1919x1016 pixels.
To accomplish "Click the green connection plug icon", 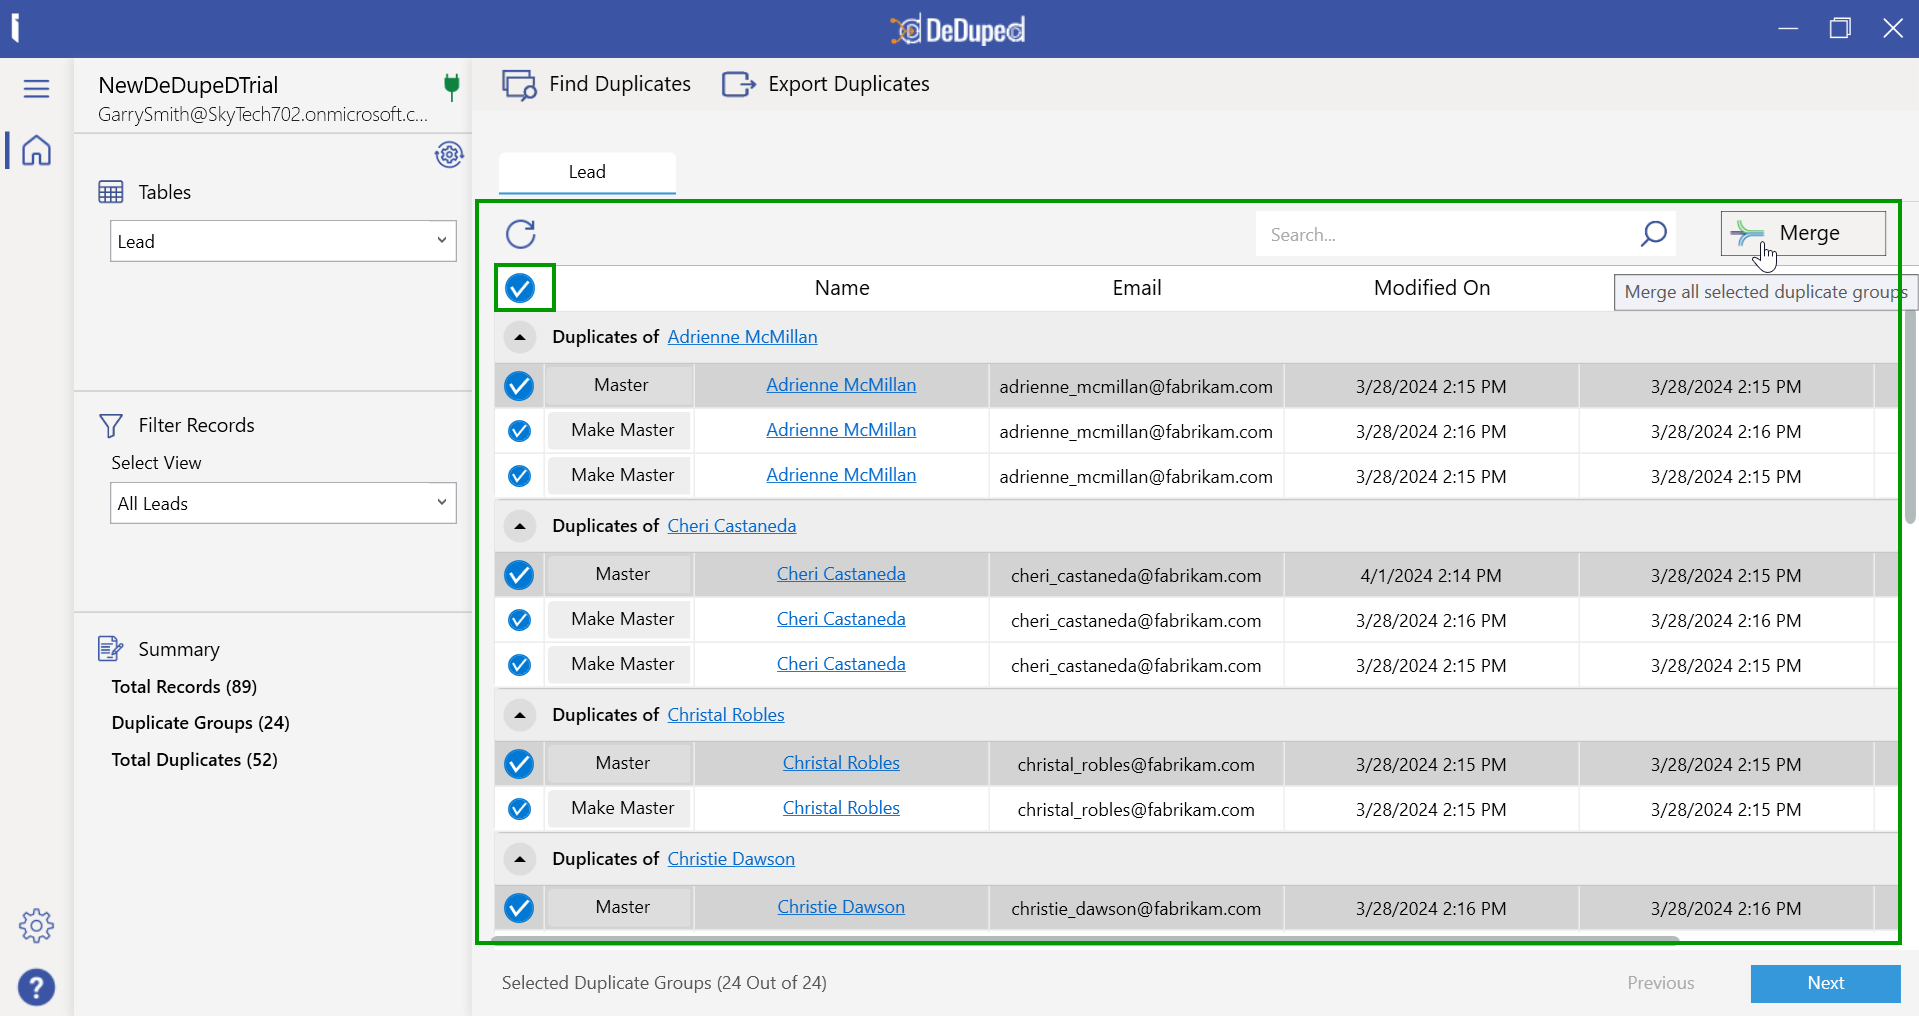I will (x=452, y=87).
